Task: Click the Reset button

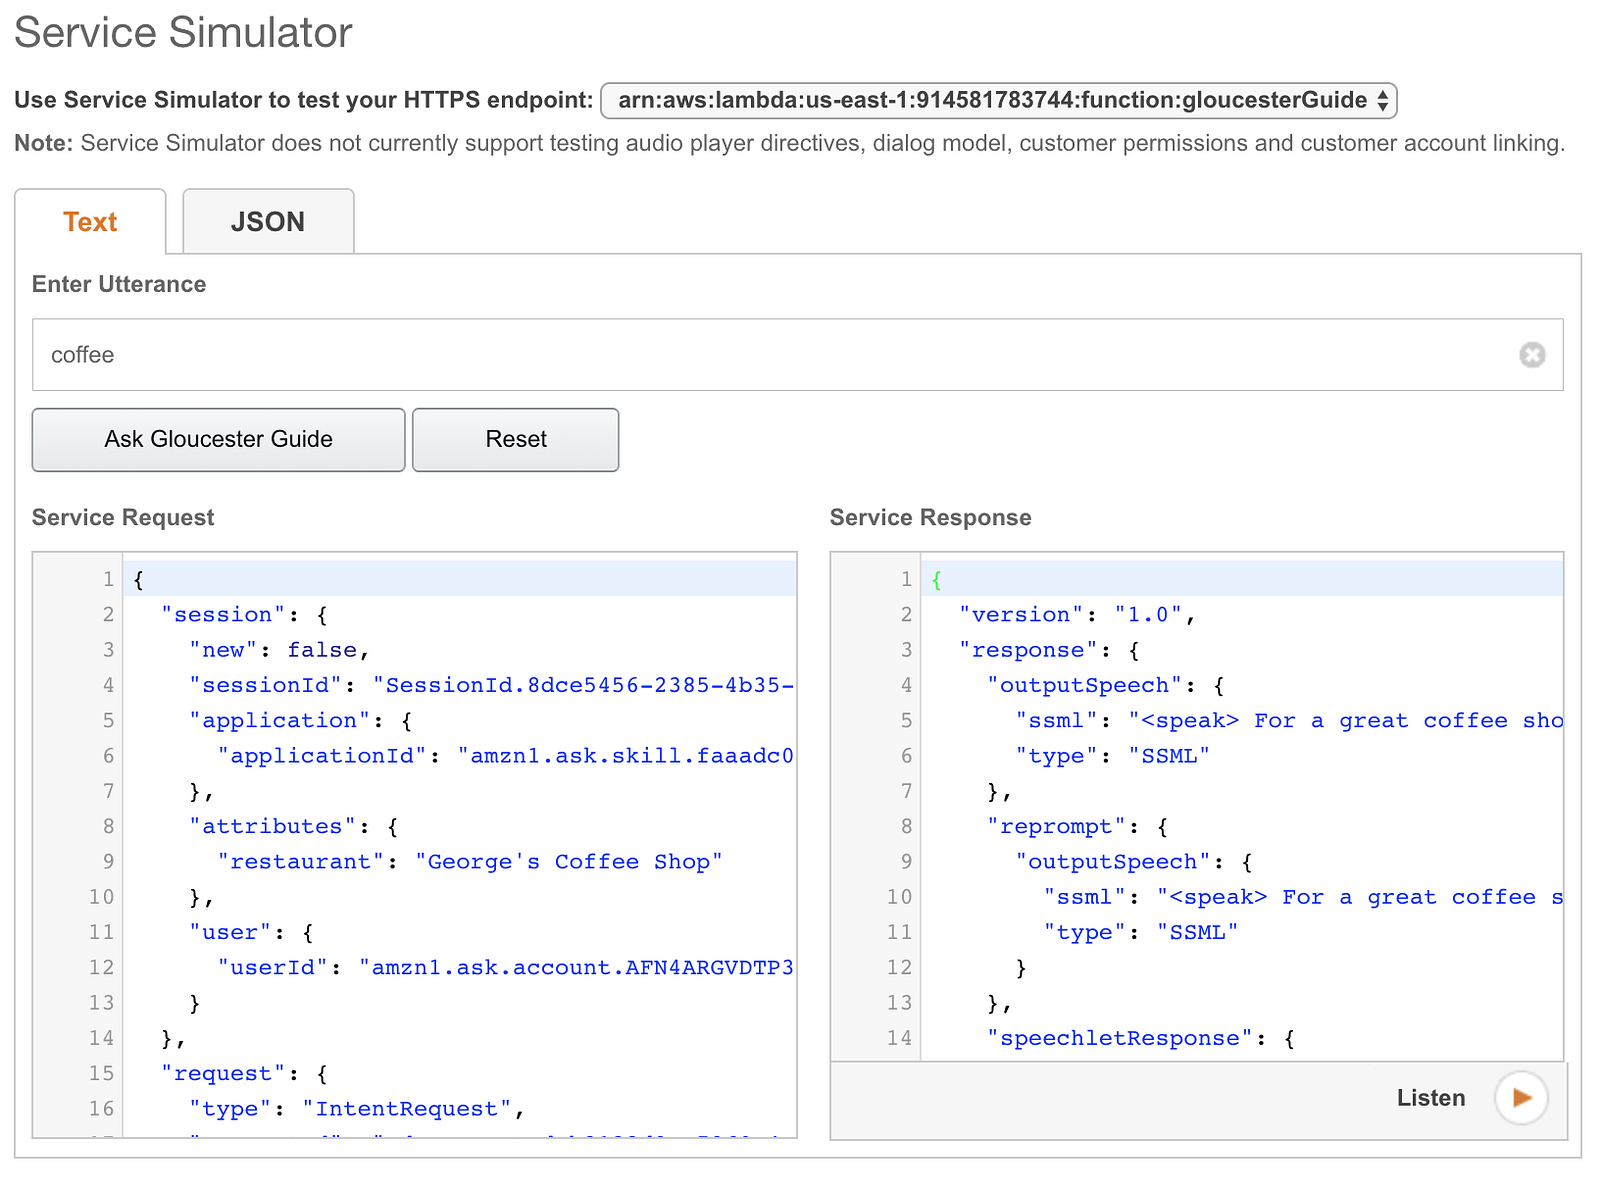Action: [x=516, y=439]
